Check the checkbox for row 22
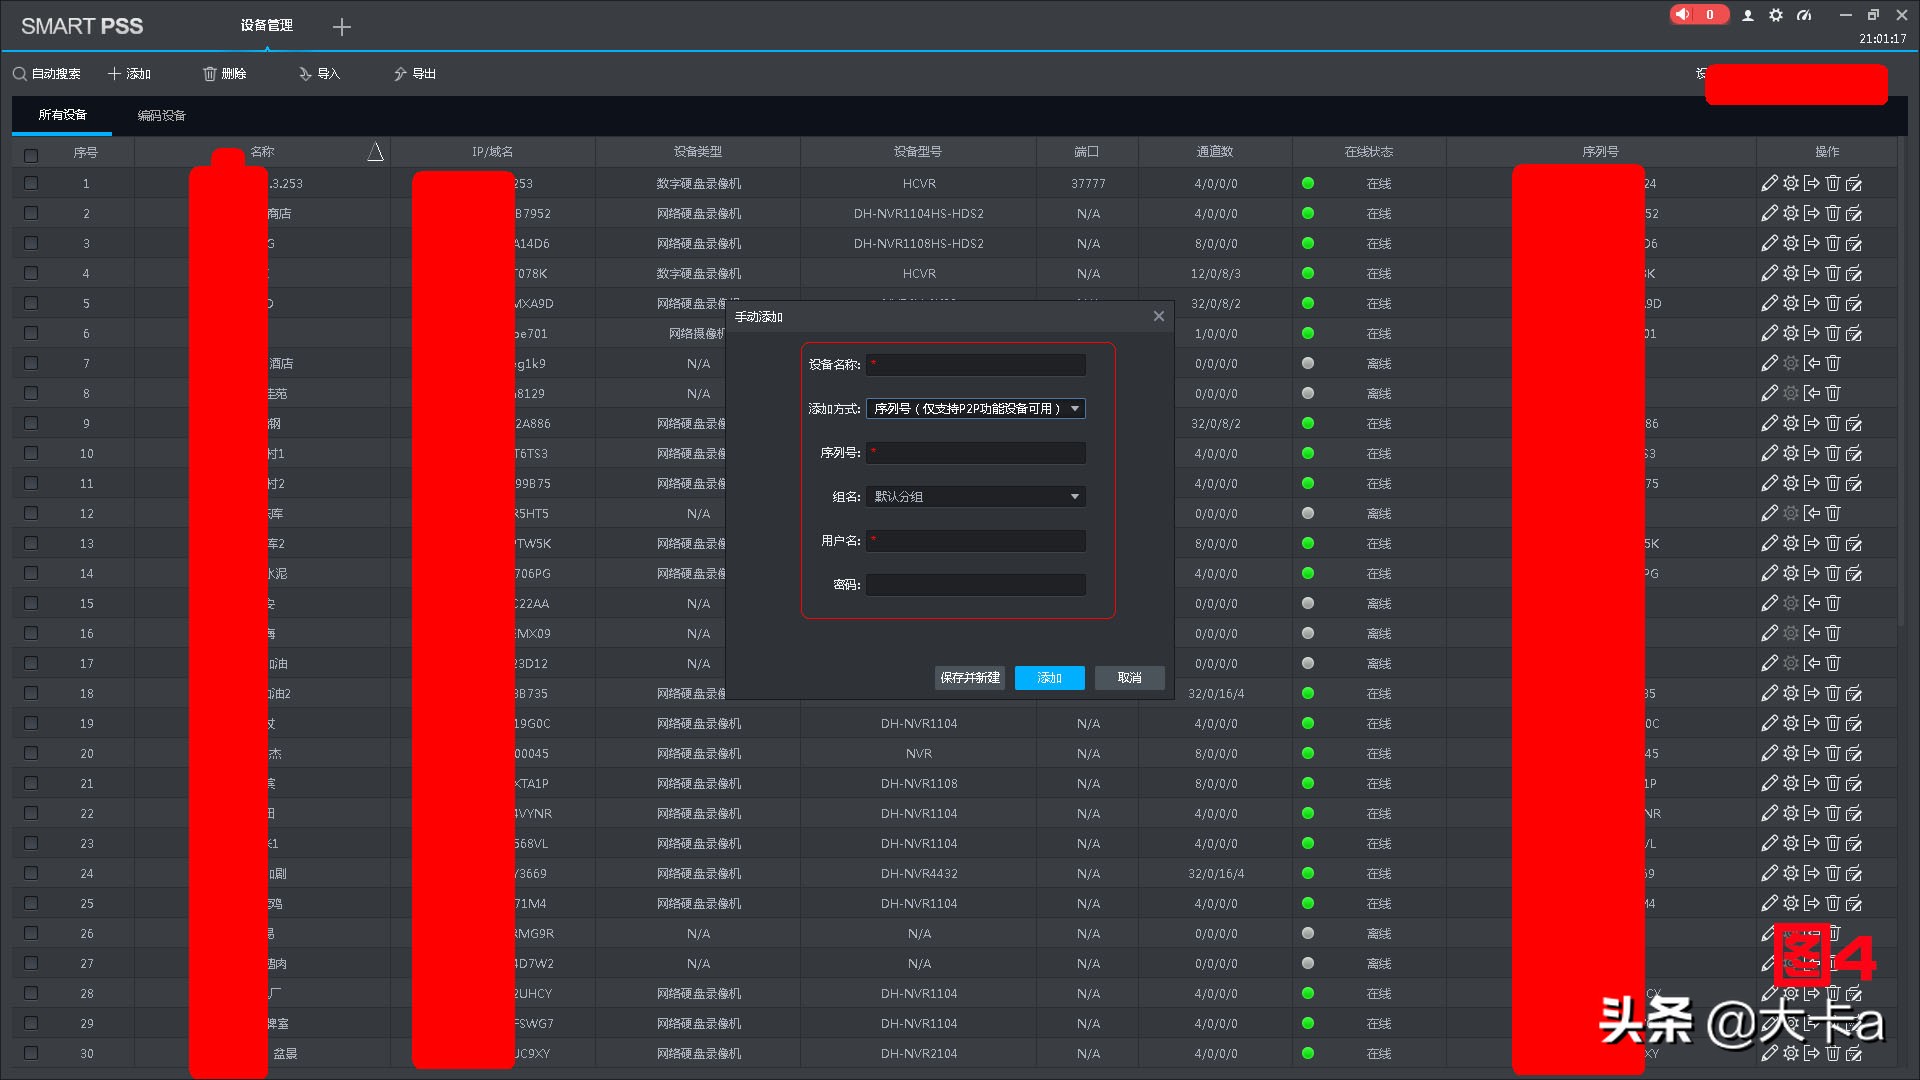This screenshot has width=1920, height=1080. tap(31, 813)
